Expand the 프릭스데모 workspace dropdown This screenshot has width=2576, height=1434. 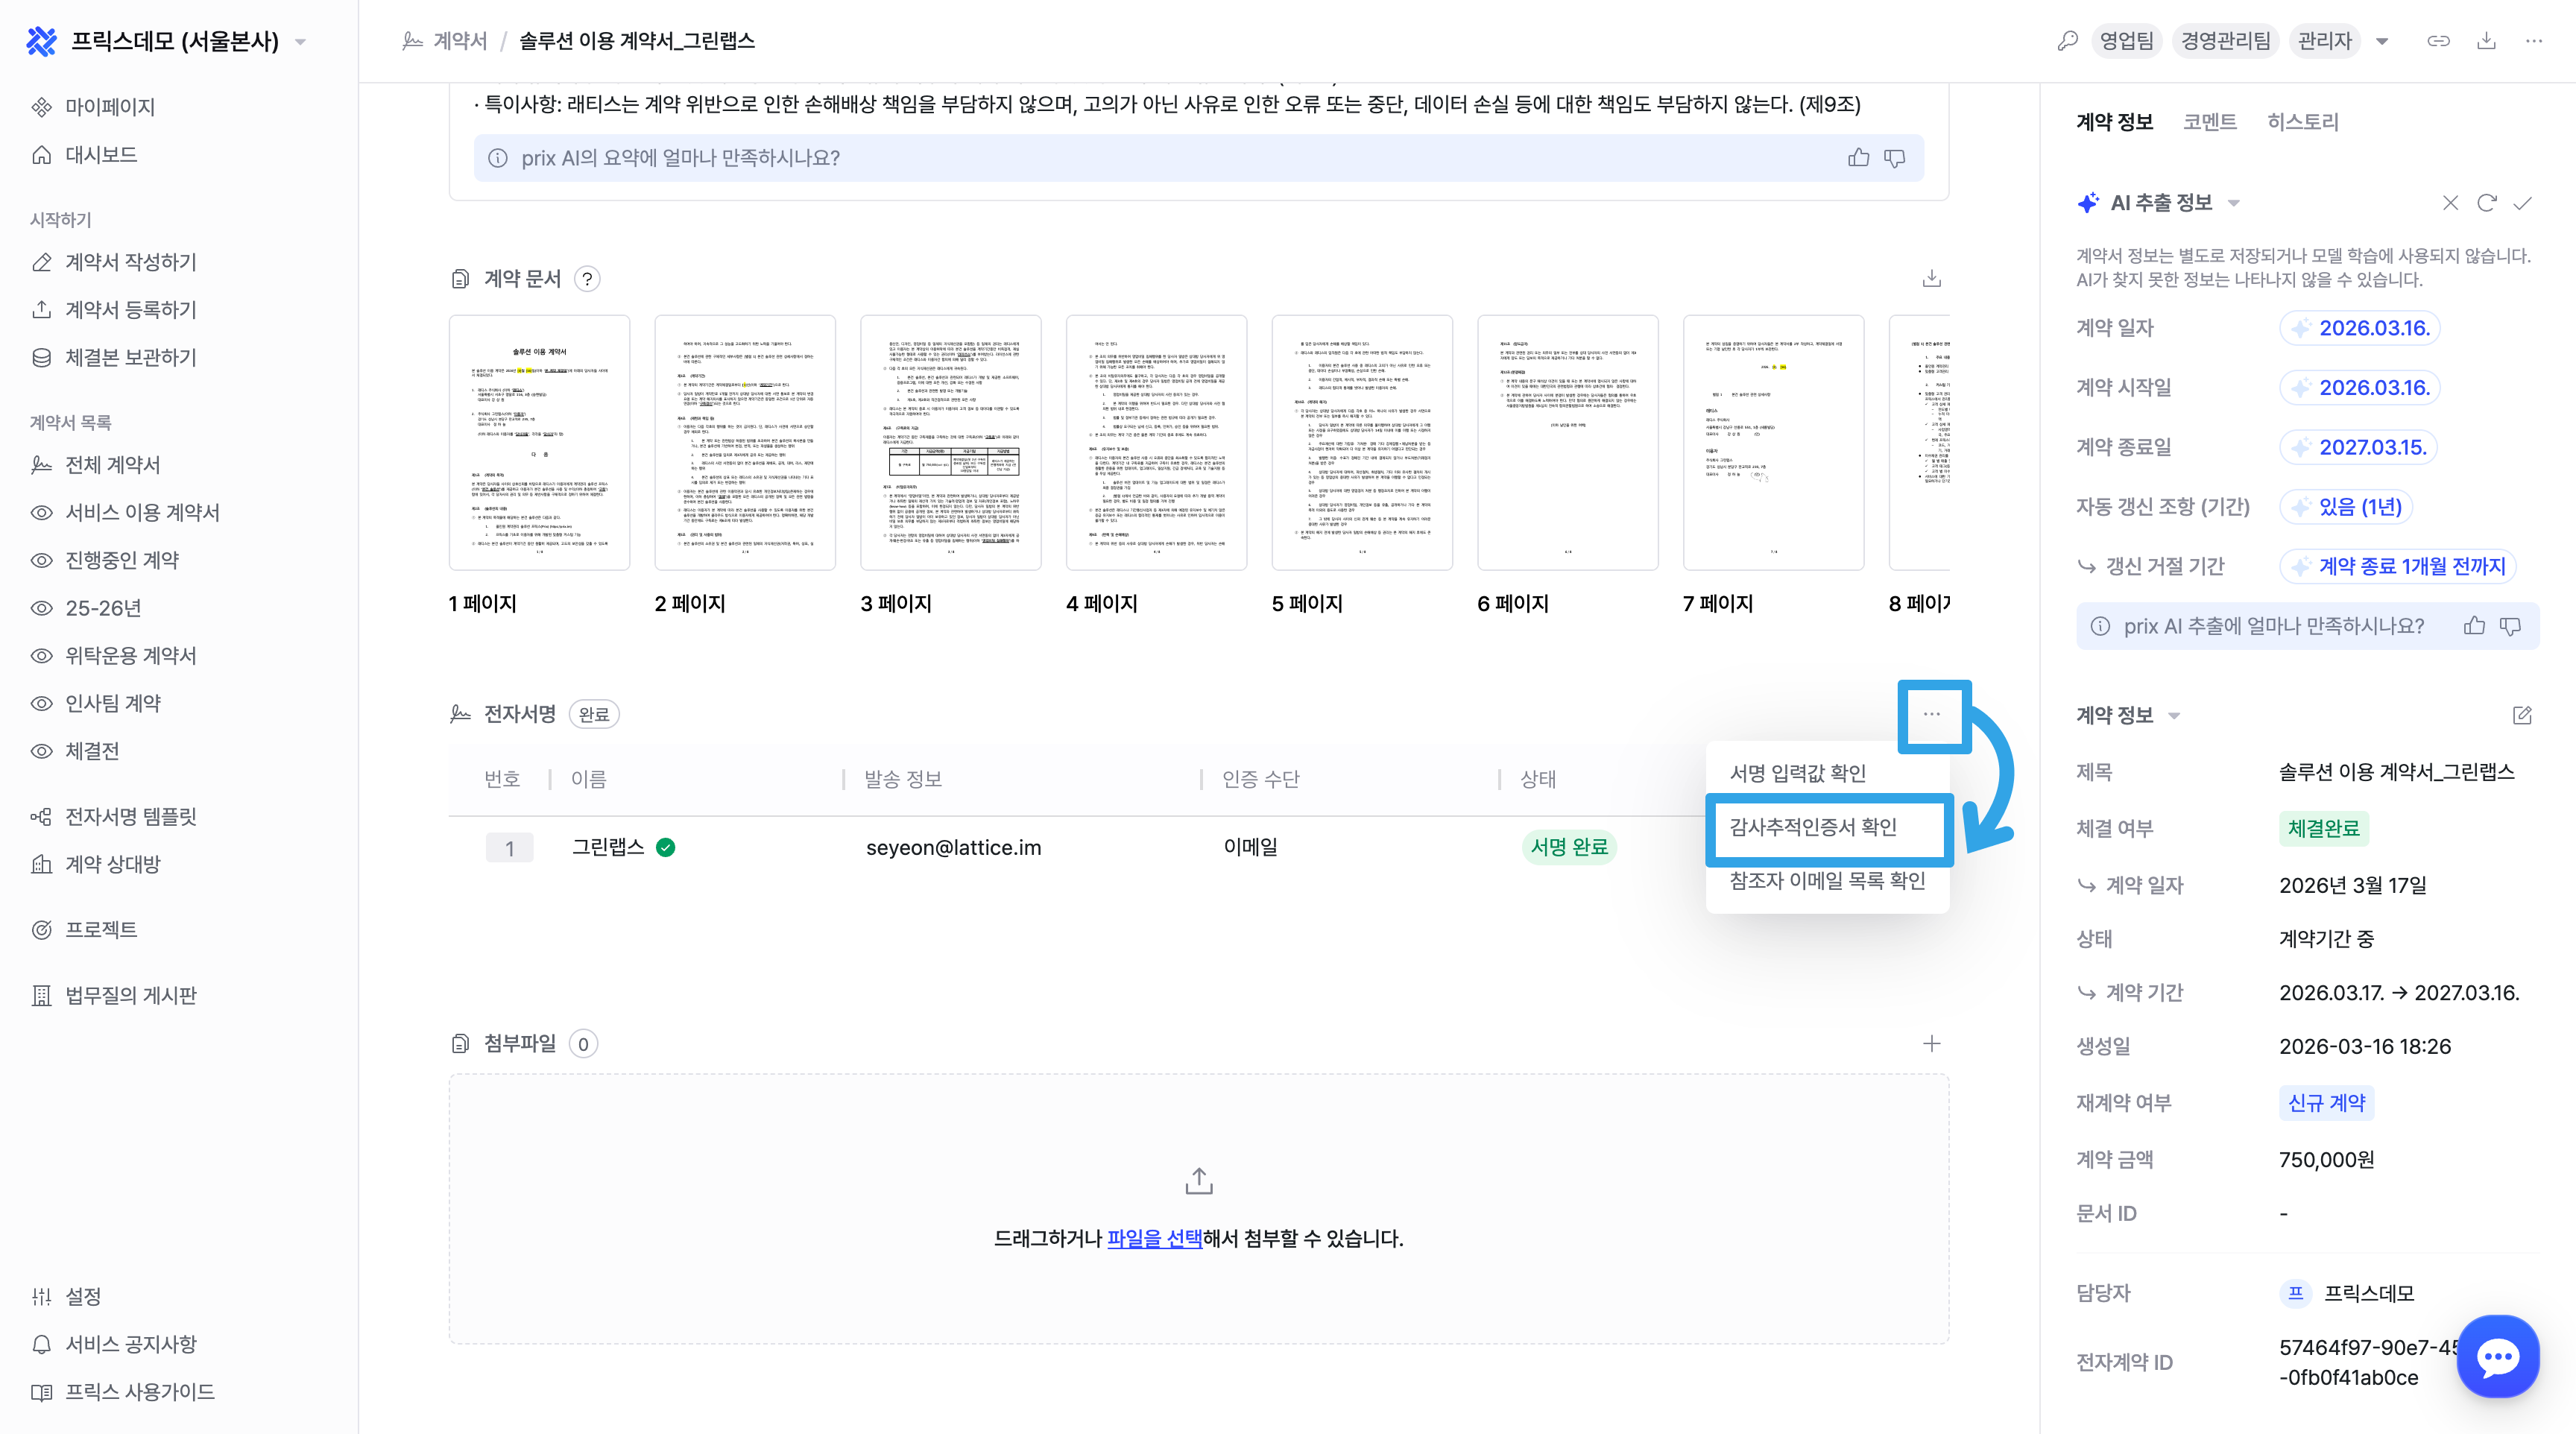[x=300, y=42]
